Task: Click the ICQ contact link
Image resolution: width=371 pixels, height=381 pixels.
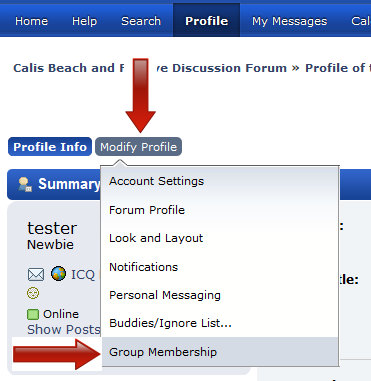Action: click(x=83, y=275)
